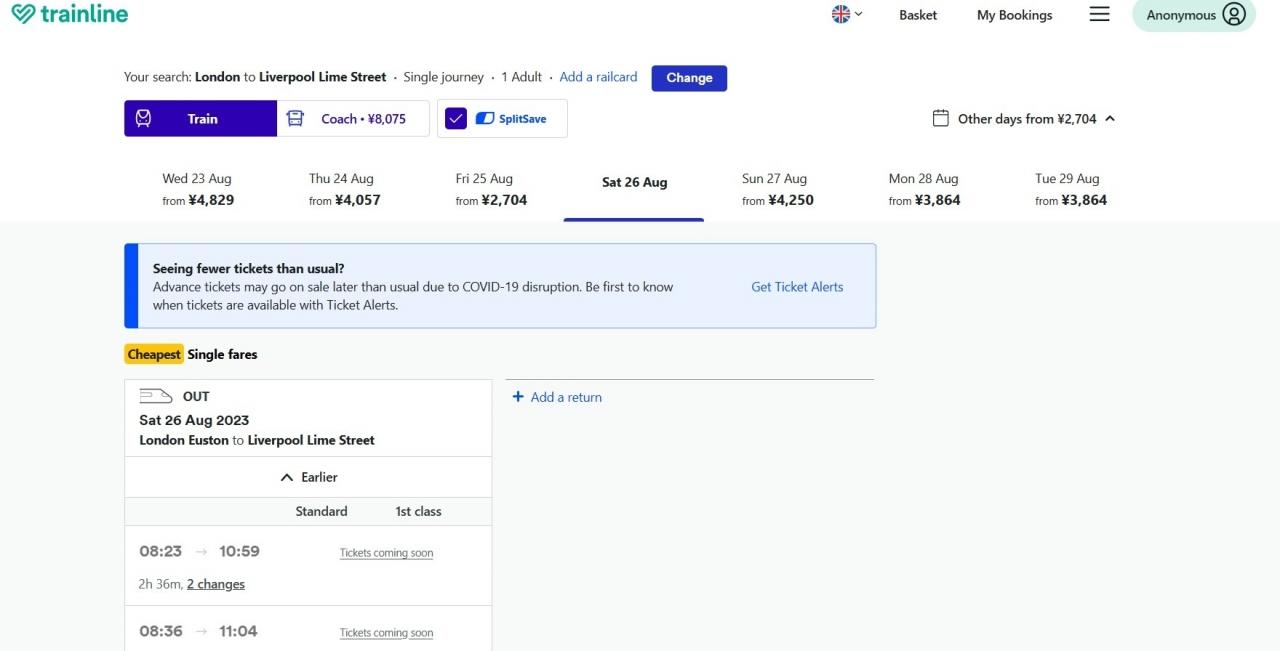Viewport: 1280px width, 651px height.
Task: Click the user profile avatar icon
Action: tap(1234, 14)
